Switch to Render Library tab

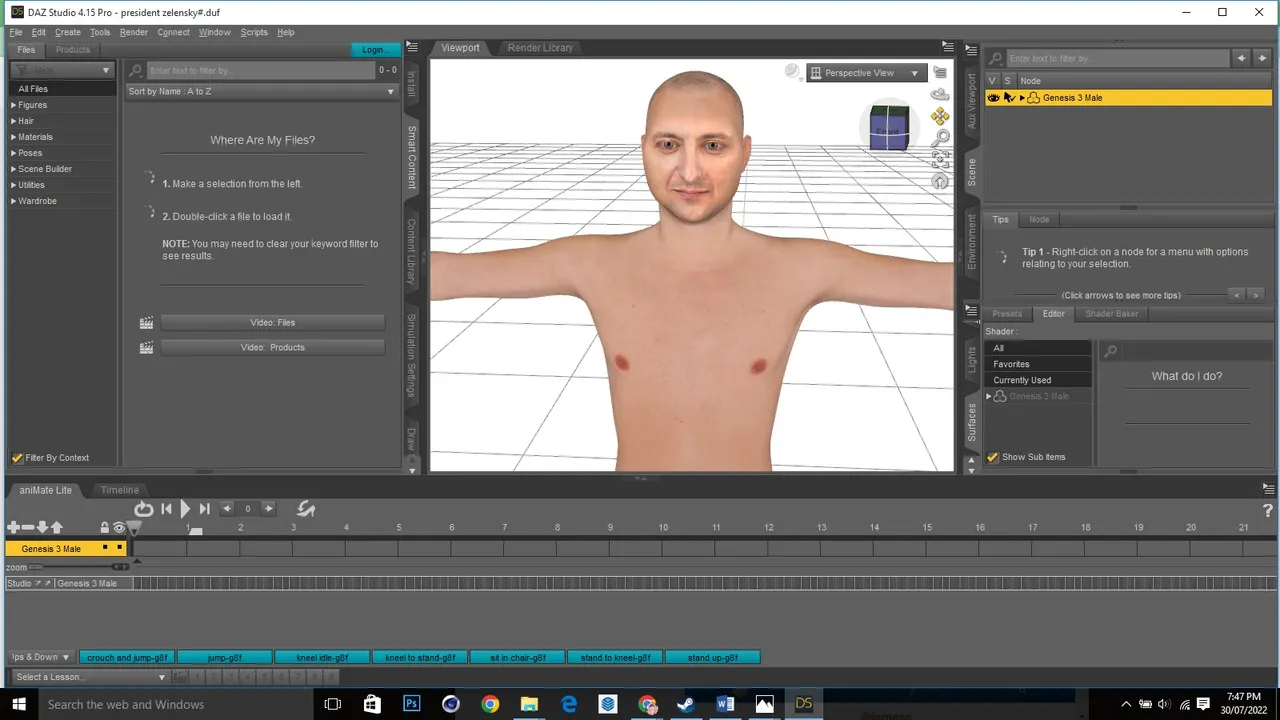[x=540, y=48]
